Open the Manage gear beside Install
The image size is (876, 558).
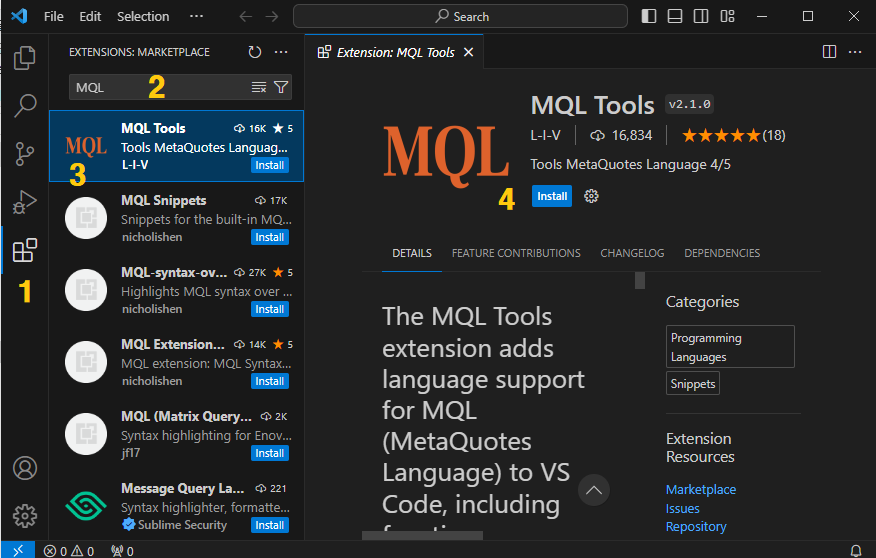[x=591, y=196]
